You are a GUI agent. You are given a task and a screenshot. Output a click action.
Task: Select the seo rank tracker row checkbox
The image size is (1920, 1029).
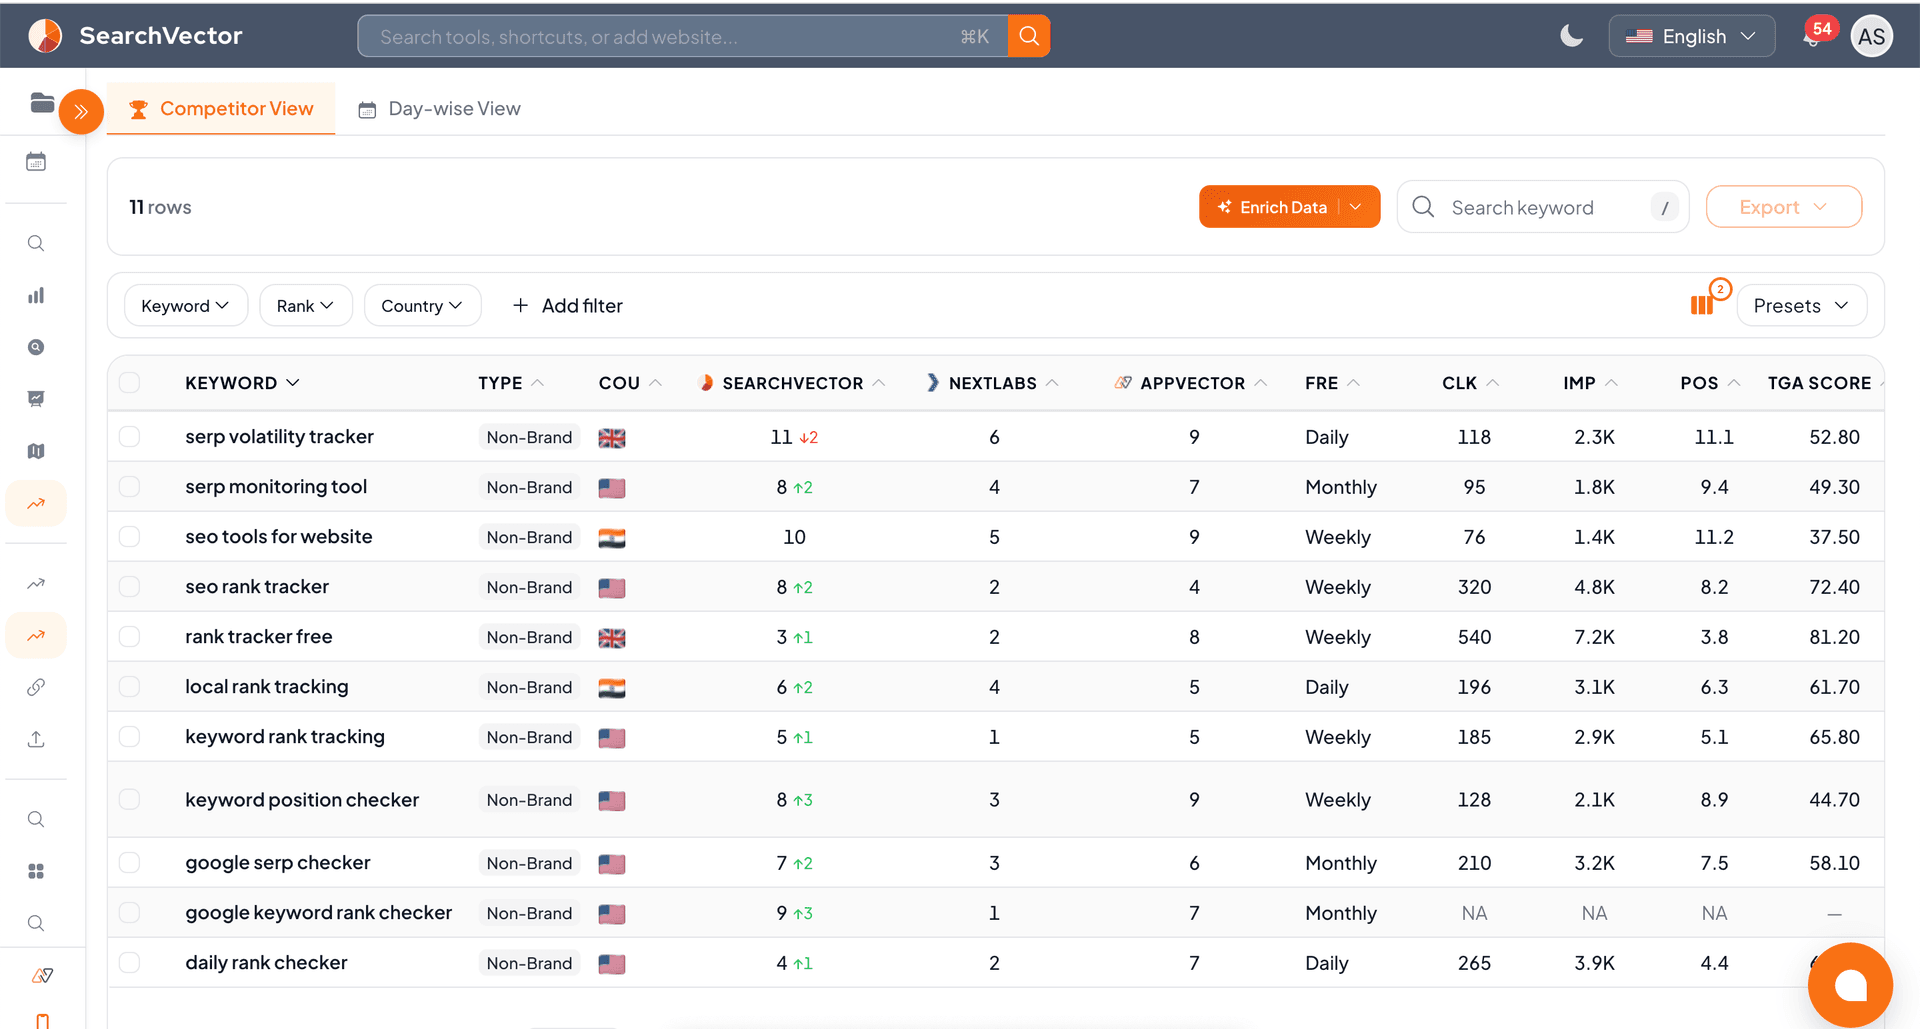tap(129, 587)
